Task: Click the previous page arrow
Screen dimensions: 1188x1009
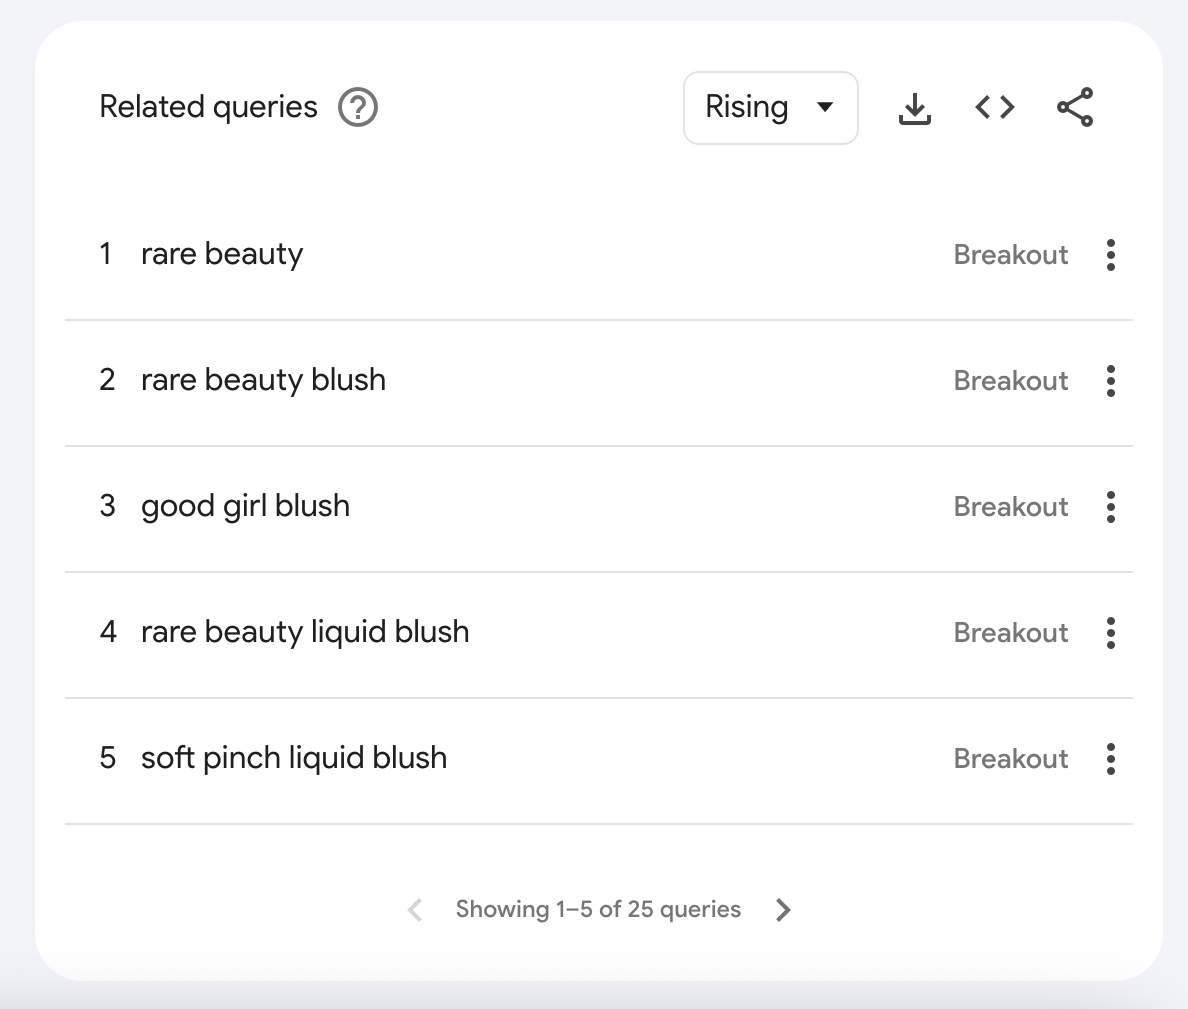Action: coord(414,909)
